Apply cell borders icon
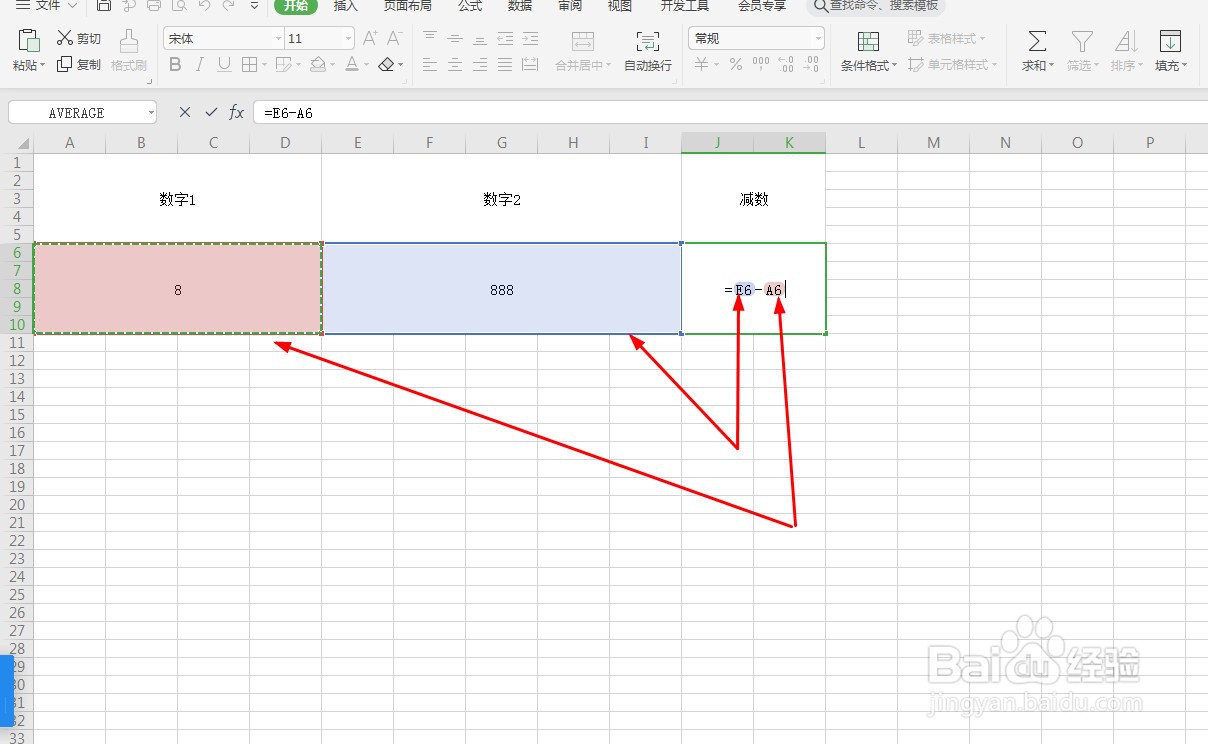The width and height of the screenshot is (1208, 744). click(250, 64)
